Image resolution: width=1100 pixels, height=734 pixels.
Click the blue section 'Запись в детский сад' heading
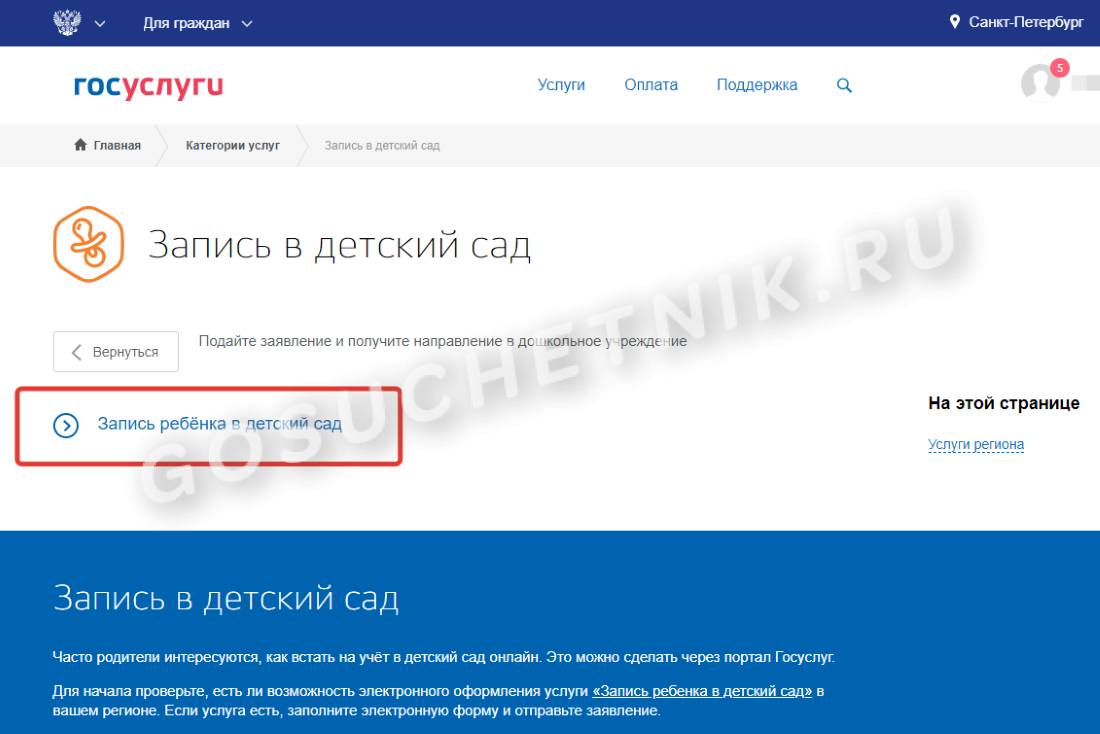click(x=226, y=599)
